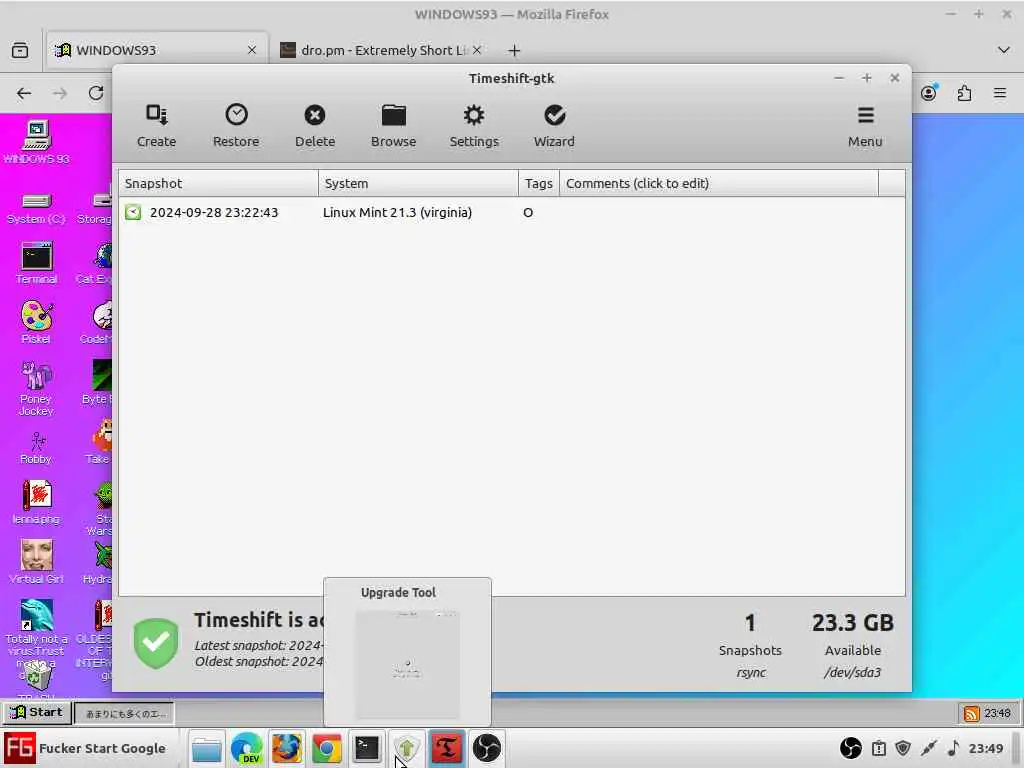Activate the Timeshift panel icon
The height and width of the screenshot is (768, 1024).
tap(447, 748)
